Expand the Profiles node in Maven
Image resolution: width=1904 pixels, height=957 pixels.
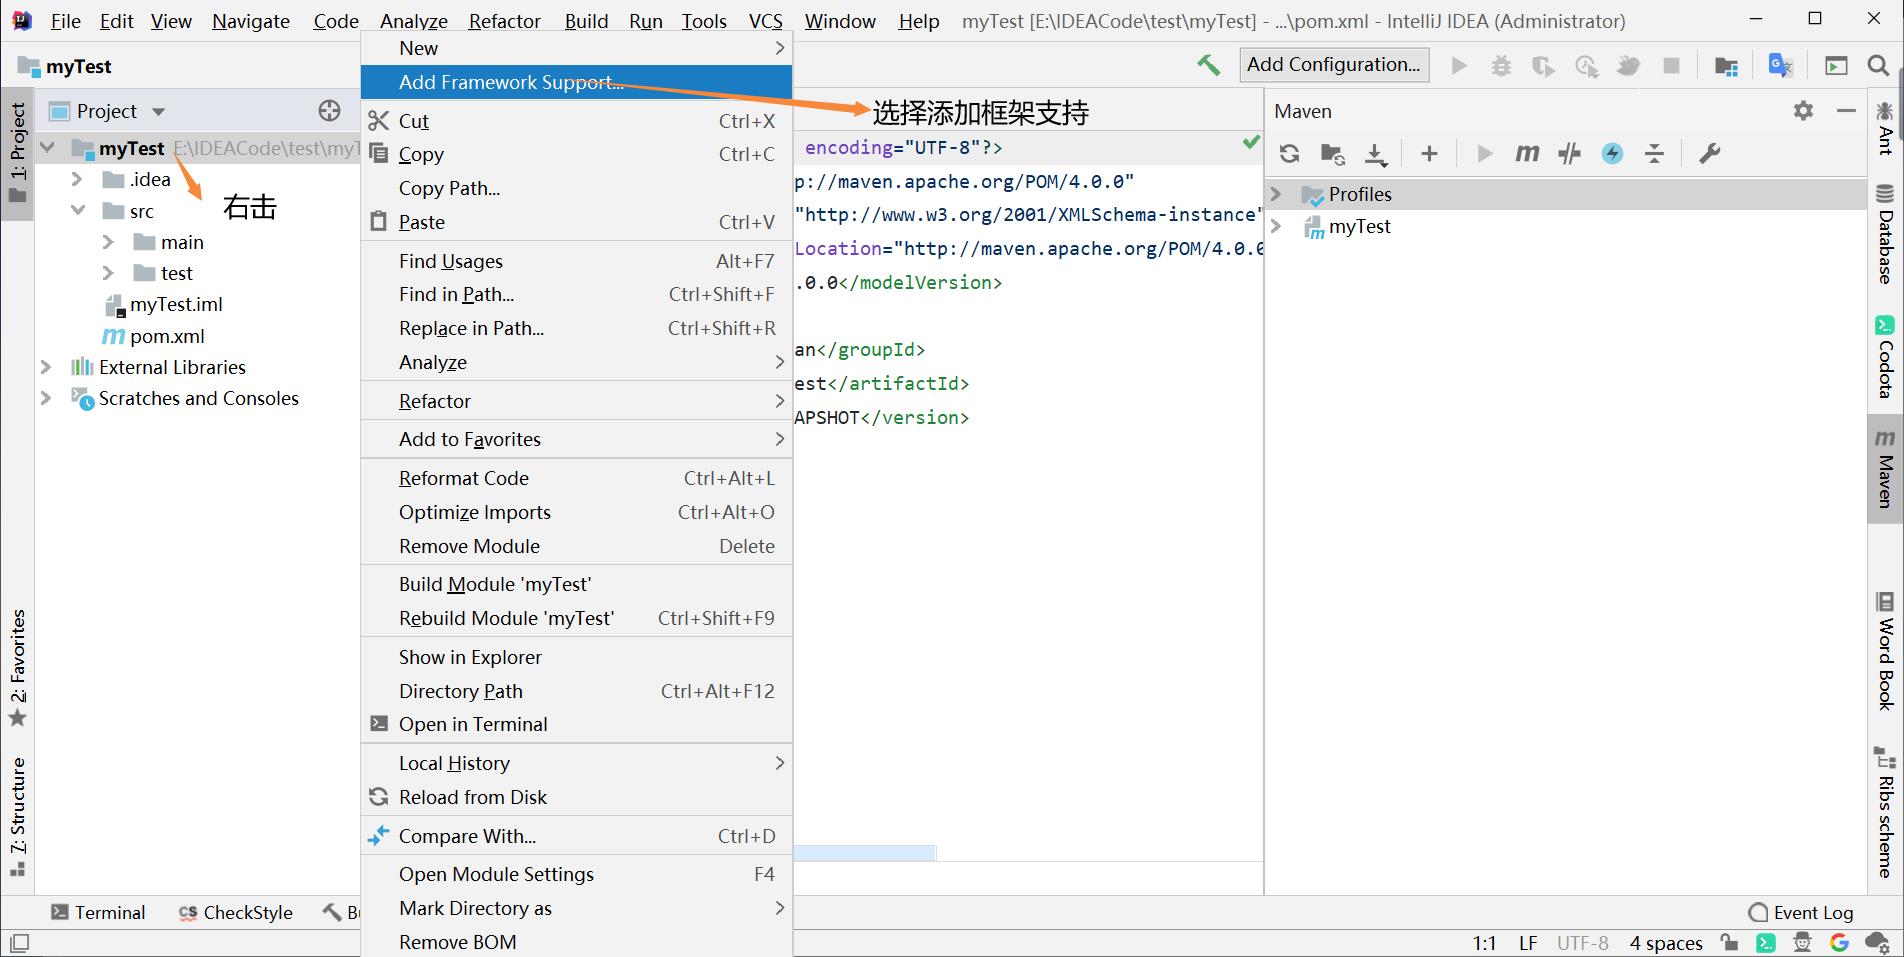[x=1276, y=194]
